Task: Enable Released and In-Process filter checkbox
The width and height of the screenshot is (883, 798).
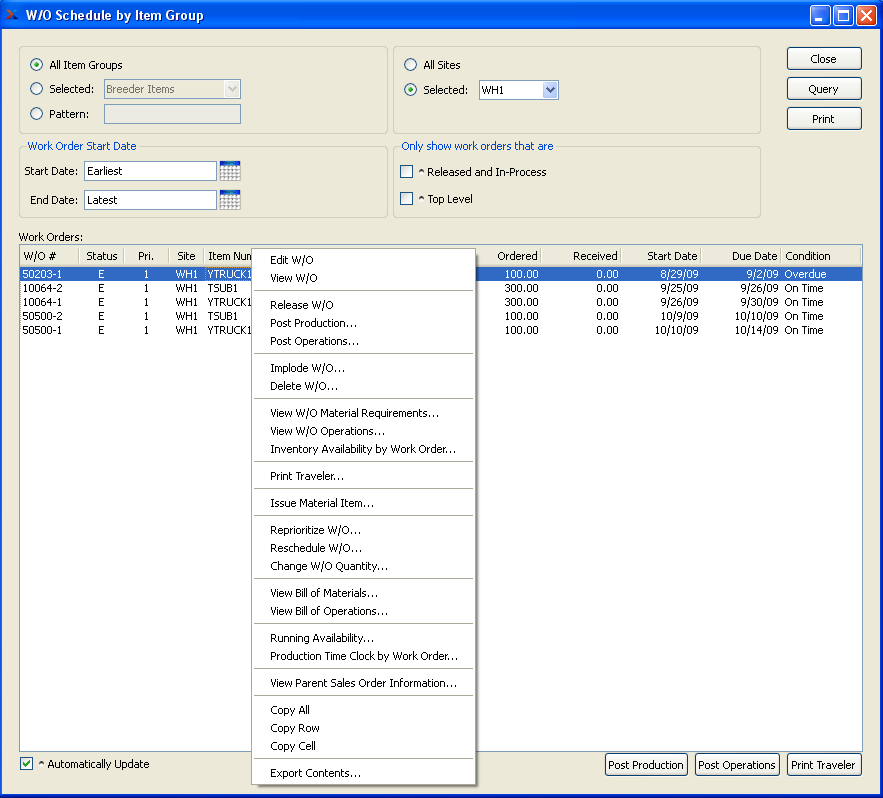Action: click(x=407, y=172)
